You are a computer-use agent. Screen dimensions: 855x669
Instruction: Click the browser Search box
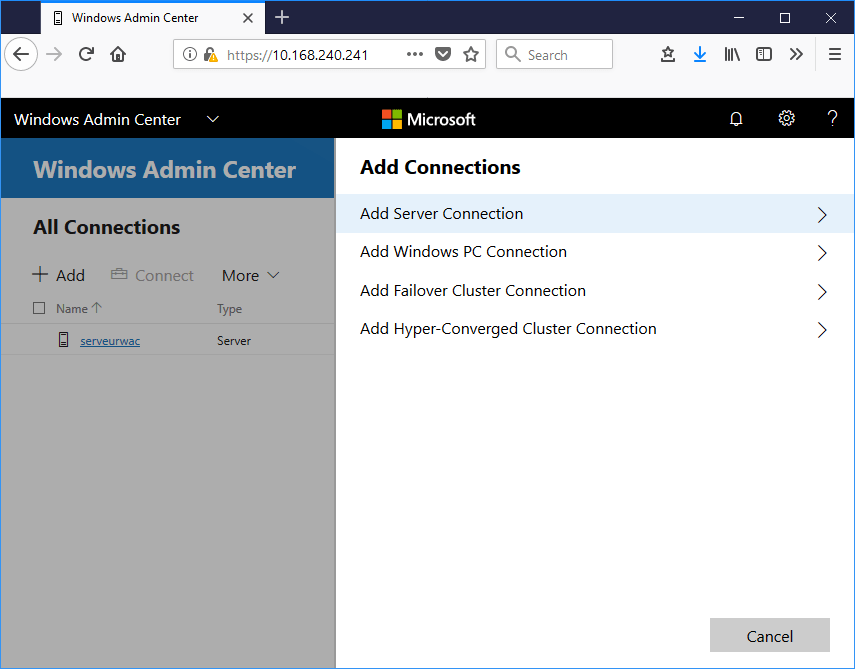coord(554,55)
